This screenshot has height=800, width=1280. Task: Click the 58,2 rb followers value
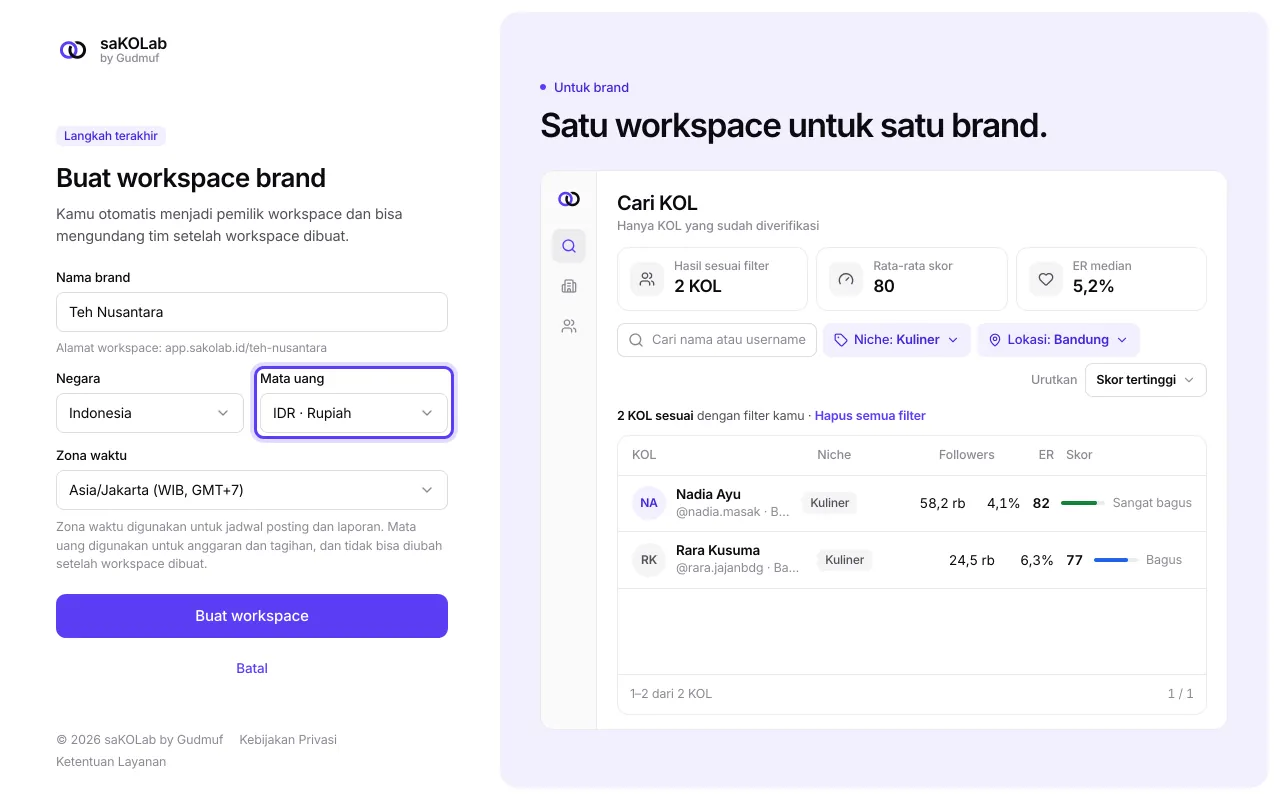tap(942, 503)
